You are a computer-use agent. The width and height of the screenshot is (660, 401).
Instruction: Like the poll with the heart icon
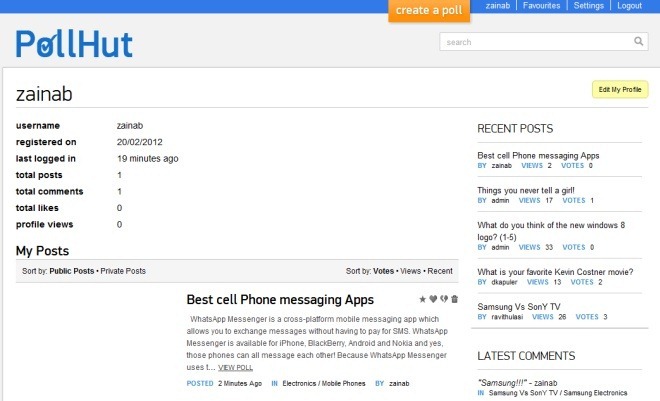pyautogui.click(x=433, y=299)
